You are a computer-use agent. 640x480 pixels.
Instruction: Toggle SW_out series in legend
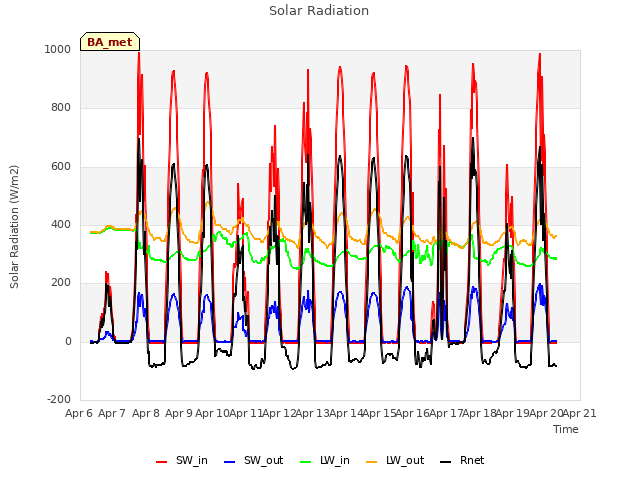point(253,461)
